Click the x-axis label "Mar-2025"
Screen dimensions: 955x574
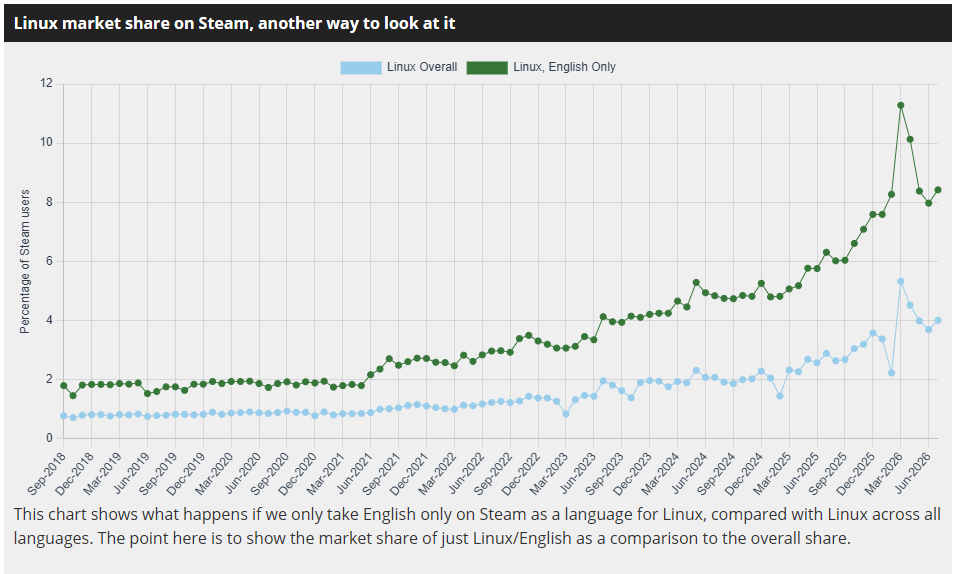pyautogui.click(x=774, y=473)
